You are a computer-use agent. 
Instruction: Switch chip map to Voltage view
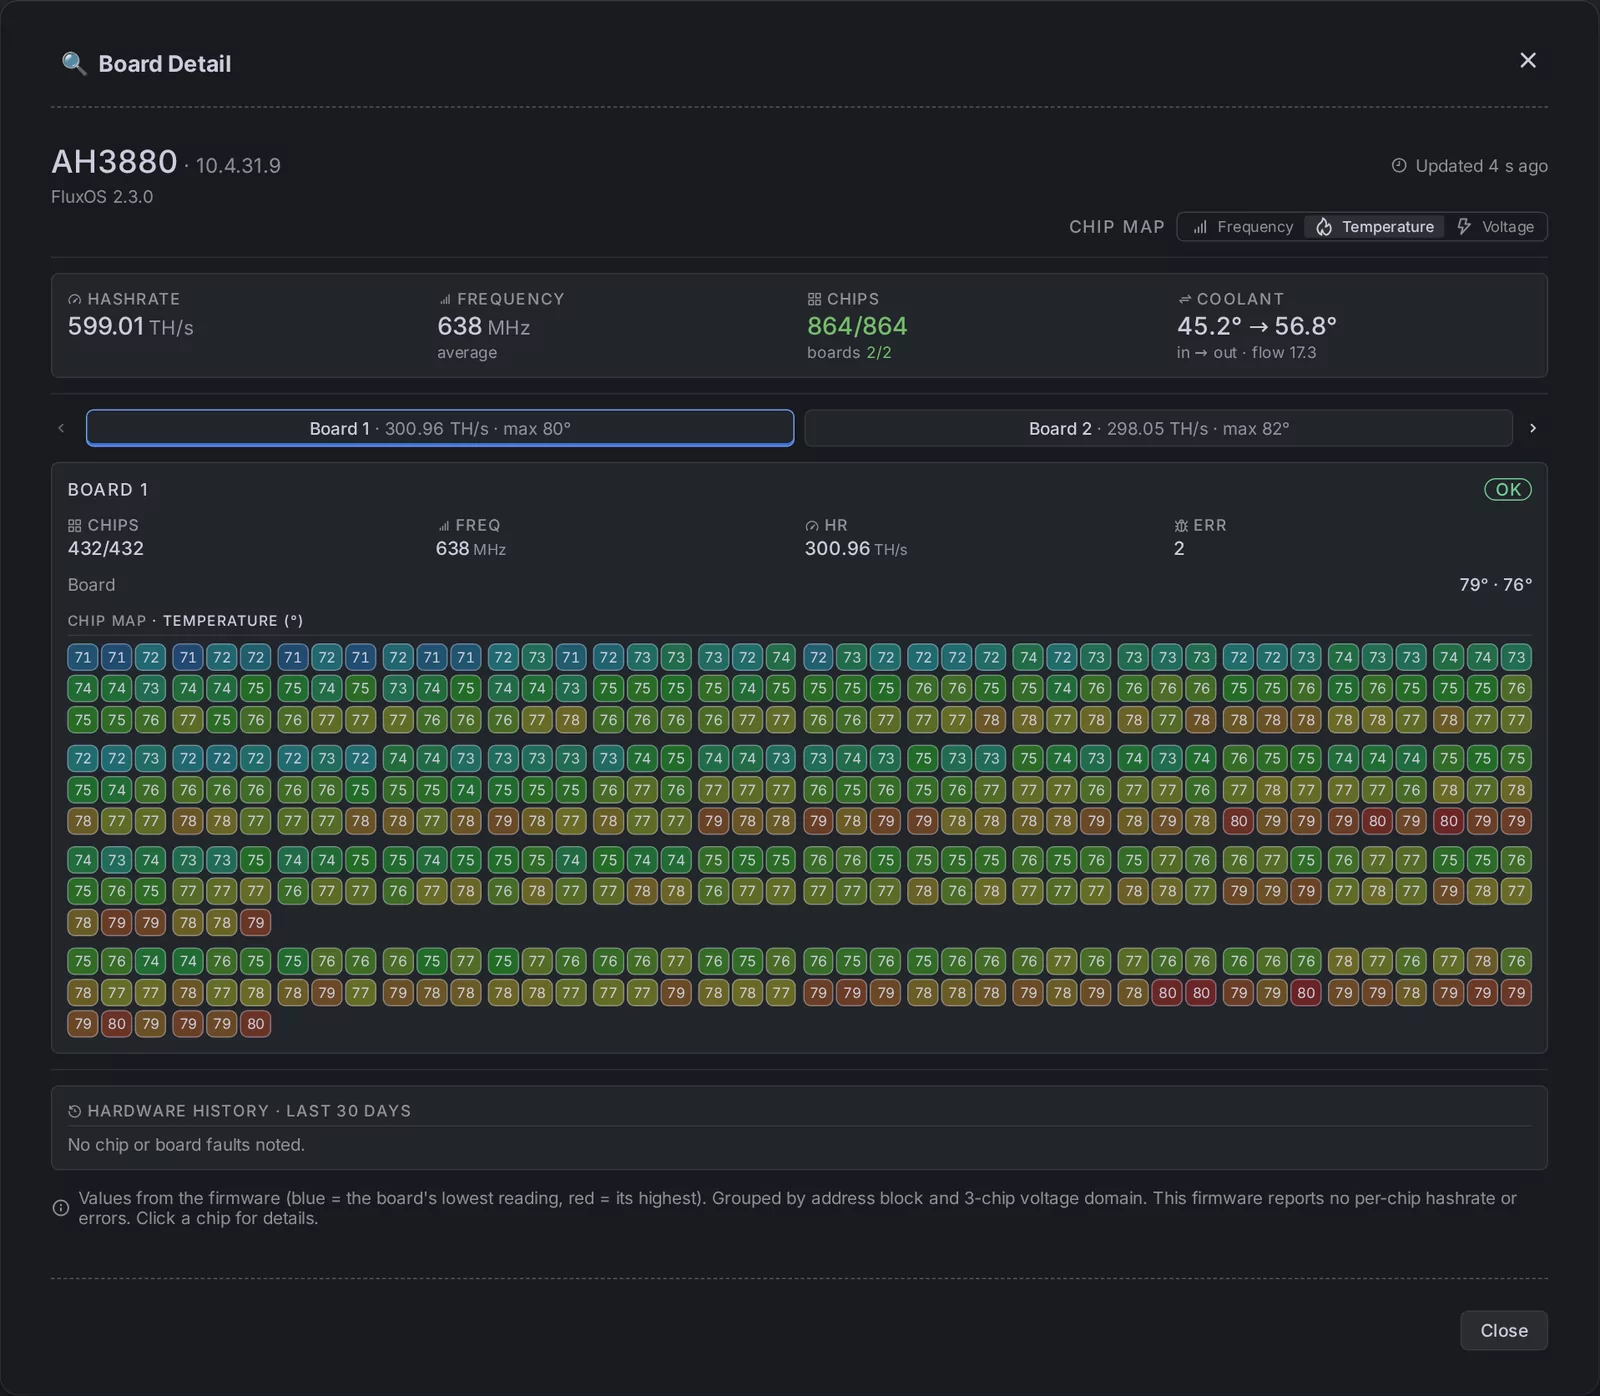[x=1495, y=227]
